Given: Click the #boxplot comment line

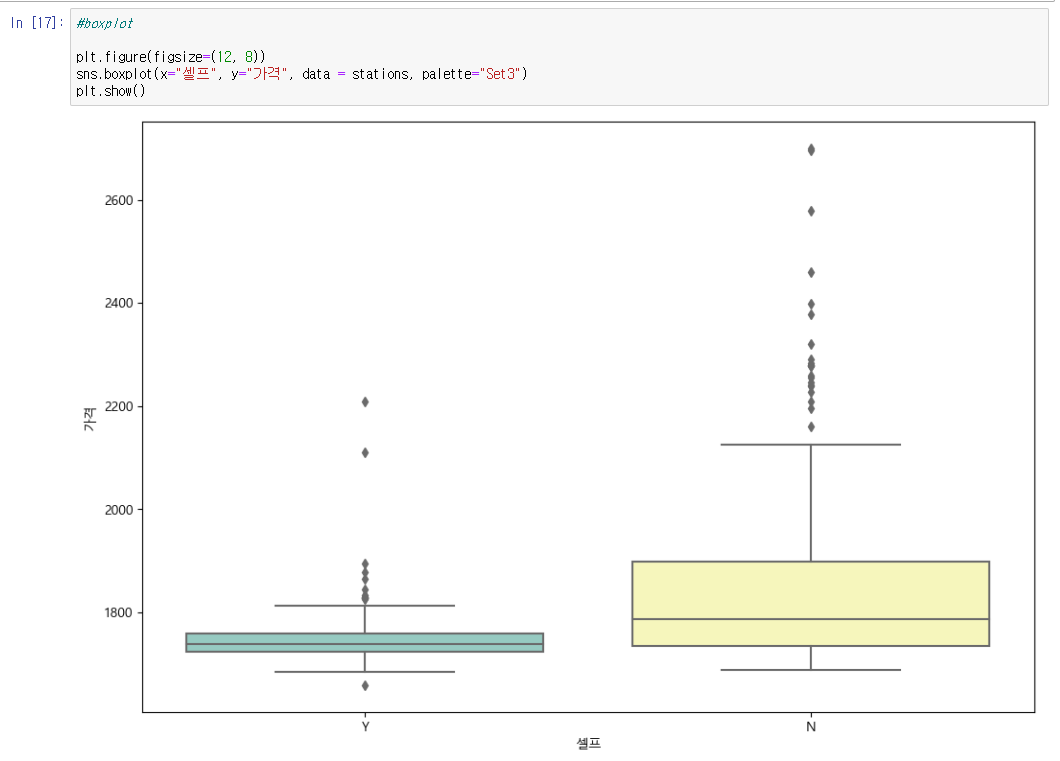Looking at the screenshot, I should click(x=105, y=23).
